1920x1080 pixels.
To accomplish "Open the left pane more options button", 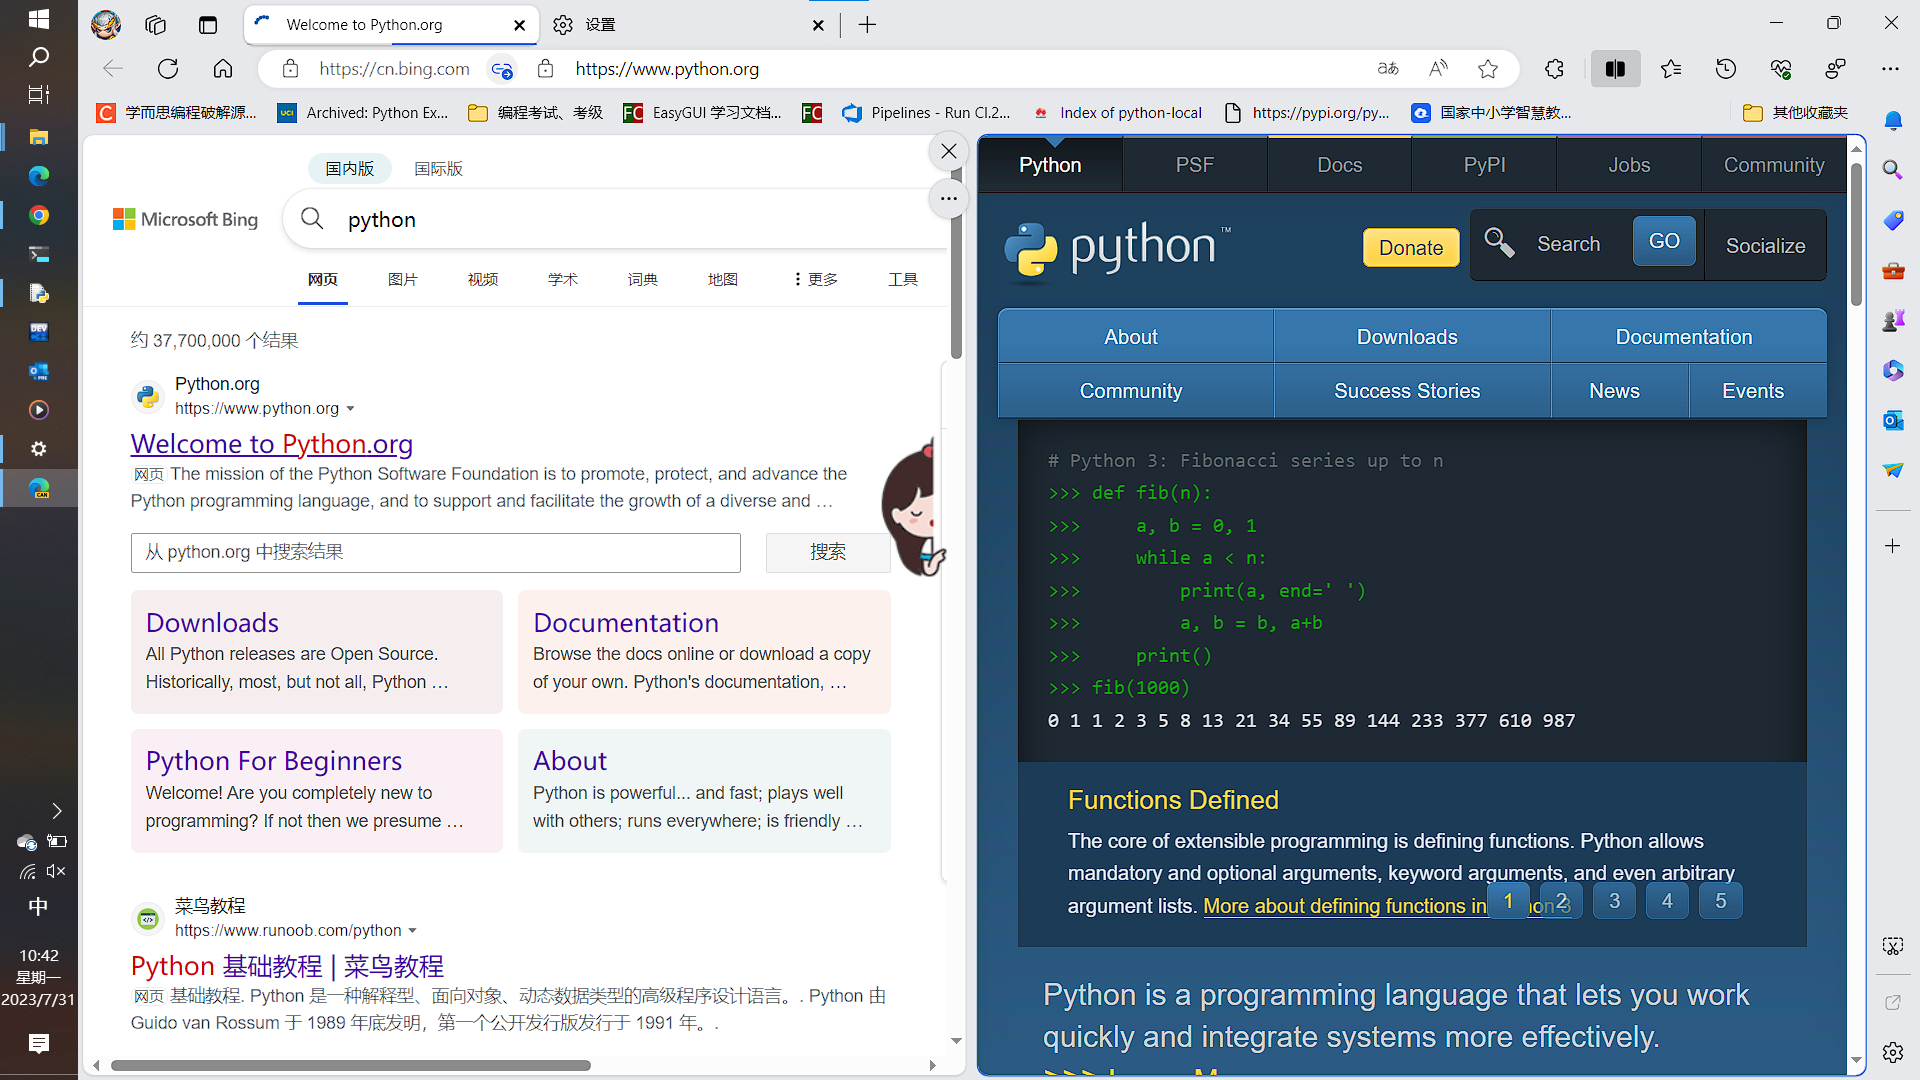I will [949, 199].
